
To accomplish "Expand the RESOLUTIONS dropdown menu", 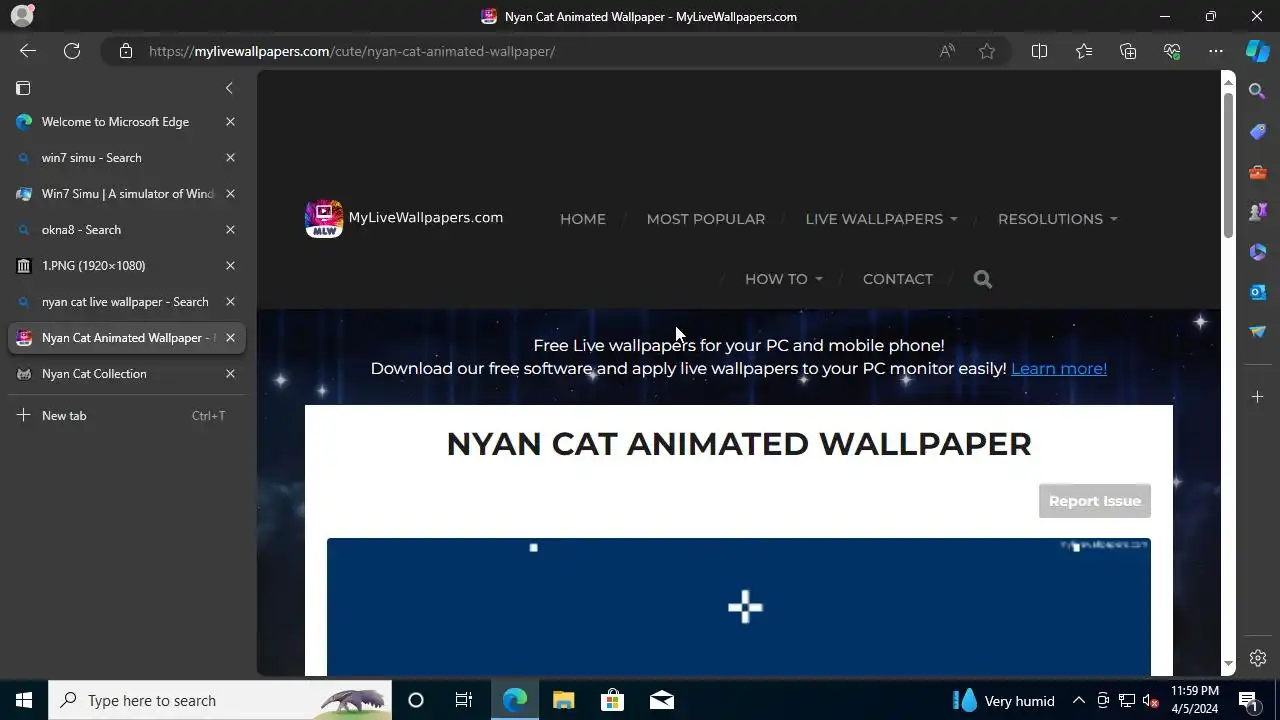I will point(1057,219).
